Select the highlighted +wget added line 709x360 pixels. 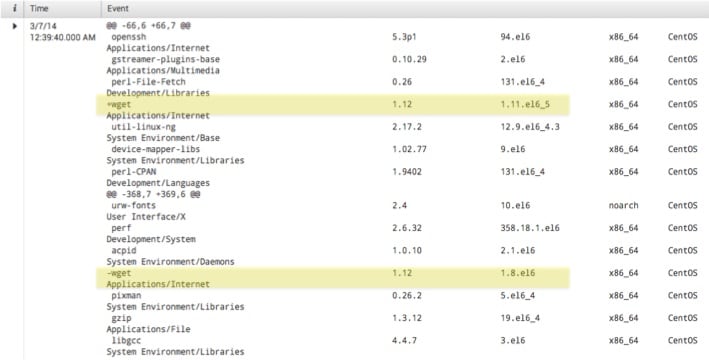click(333, 104)
